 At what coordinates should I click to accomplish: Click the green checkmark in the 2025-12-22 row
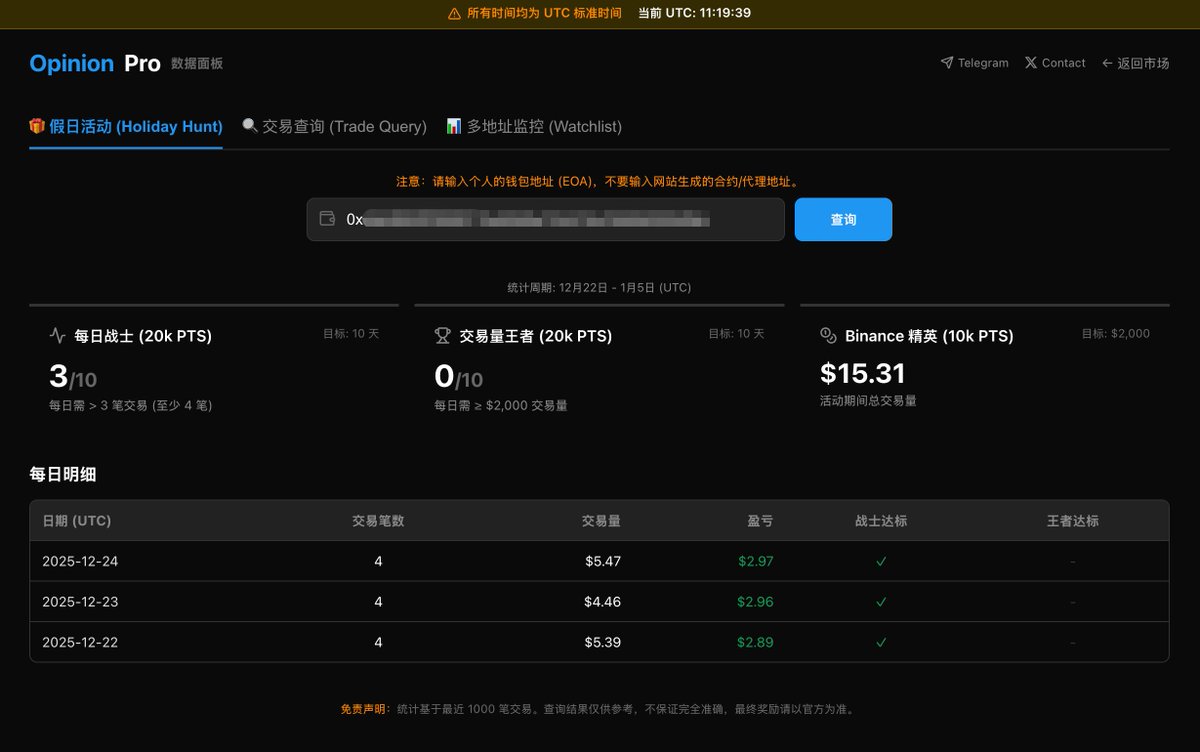[x=881, y=642]
